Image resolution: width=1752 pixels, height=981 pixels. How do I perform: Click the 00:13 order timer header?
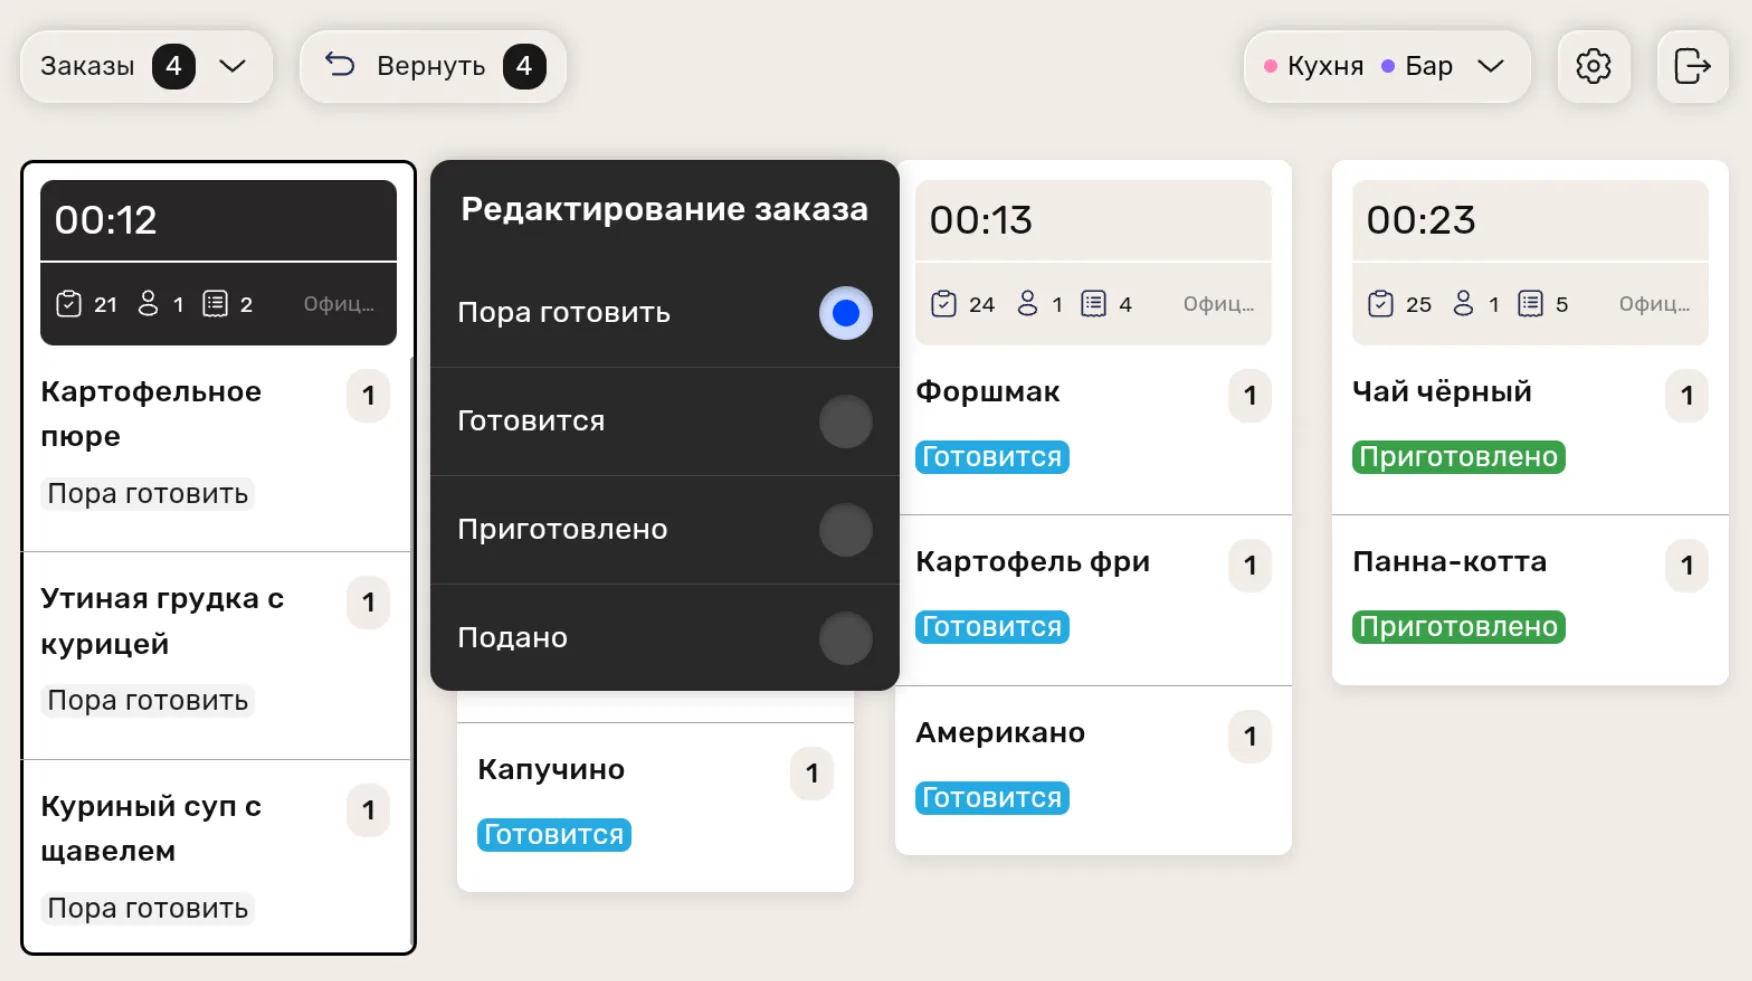click(x=1093, y=221)
